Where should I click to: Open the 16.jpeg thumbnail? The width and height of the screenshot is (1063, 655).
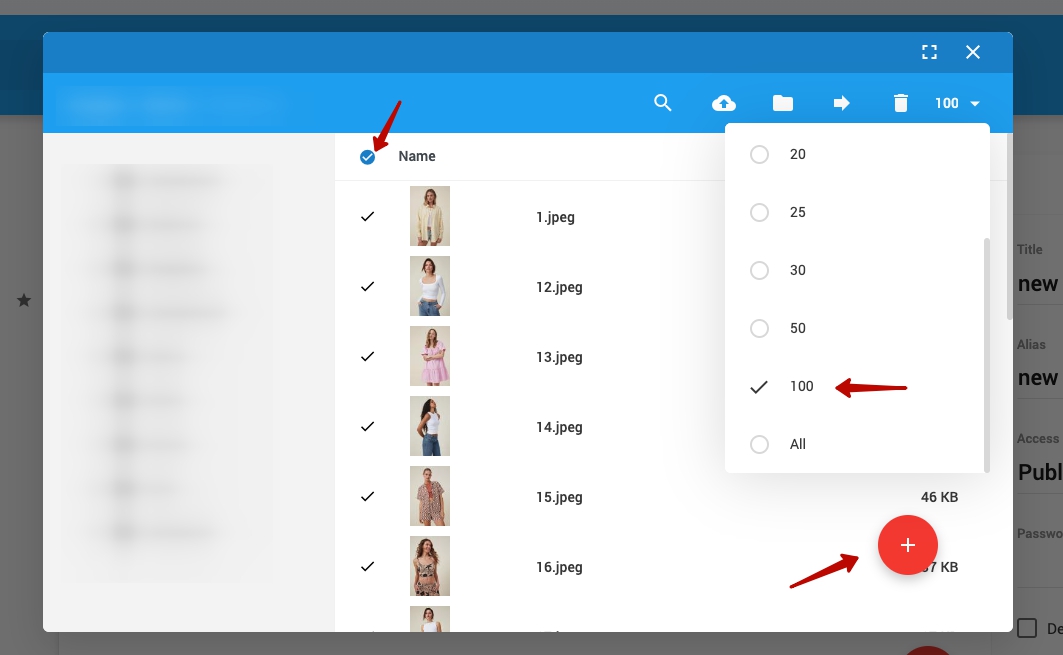tap(430, 566)
